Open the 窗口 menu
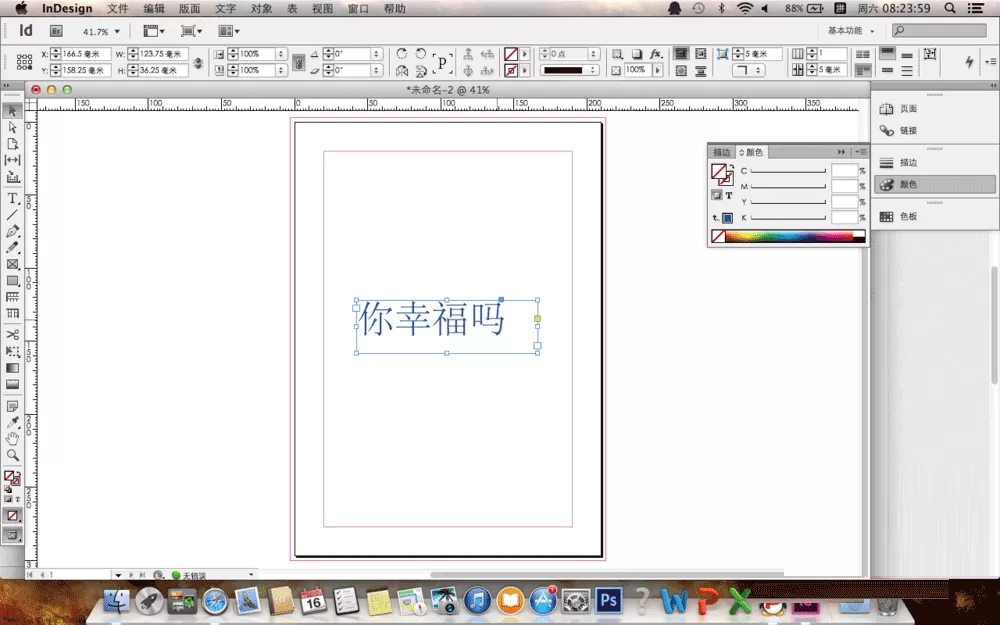The image size is (1000, 625). pos(358,8)
